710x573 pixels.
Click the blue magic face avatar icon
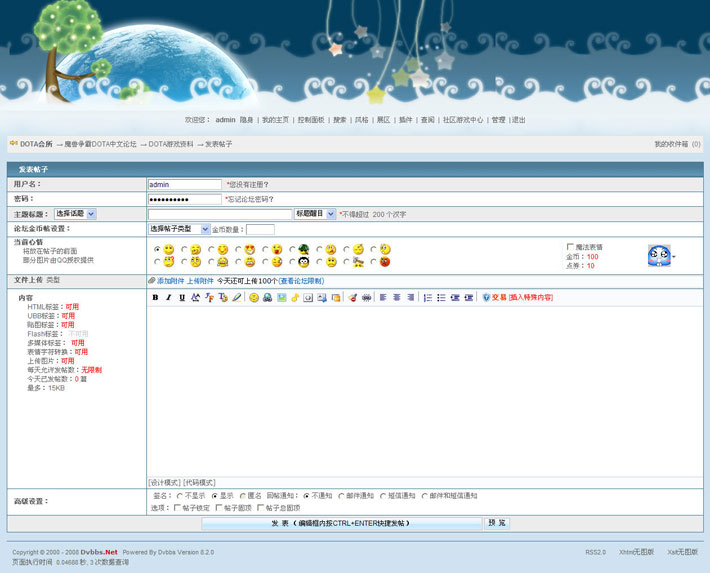tap(659, 256)
